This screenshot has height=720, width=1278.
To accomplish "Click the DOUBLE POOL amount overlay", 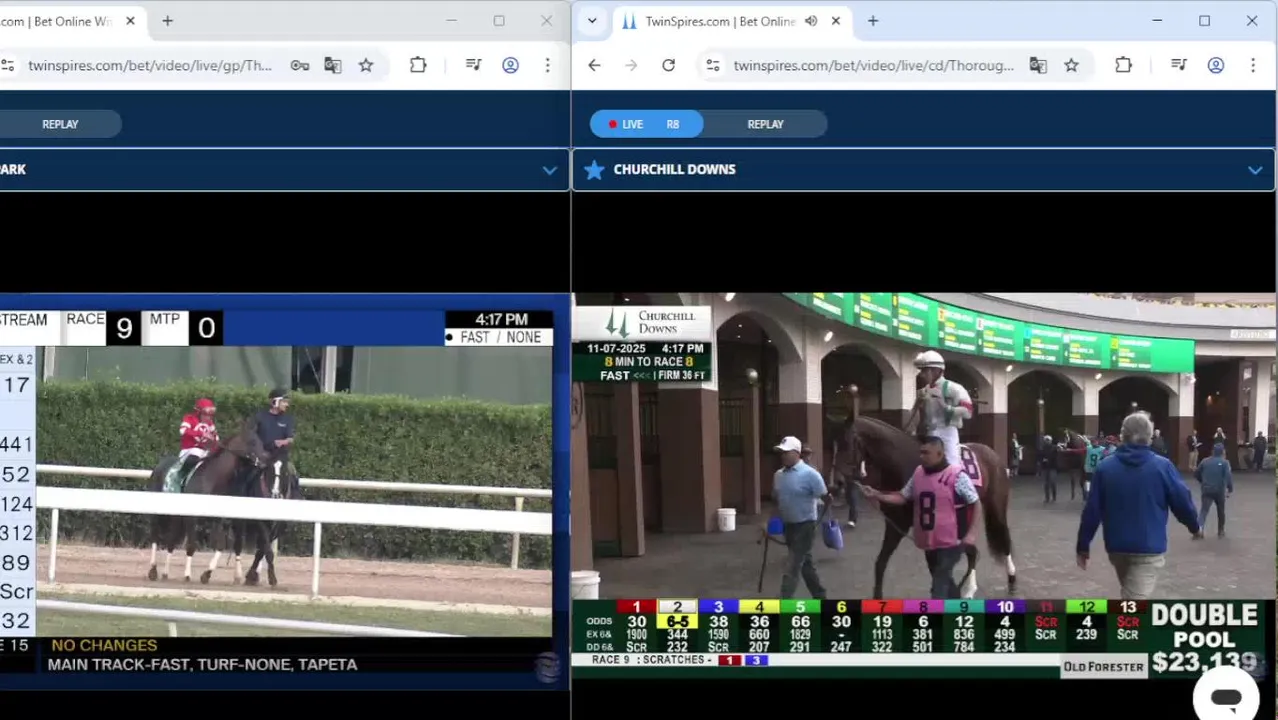I will pyautogui.click(x=1204, y=638).
